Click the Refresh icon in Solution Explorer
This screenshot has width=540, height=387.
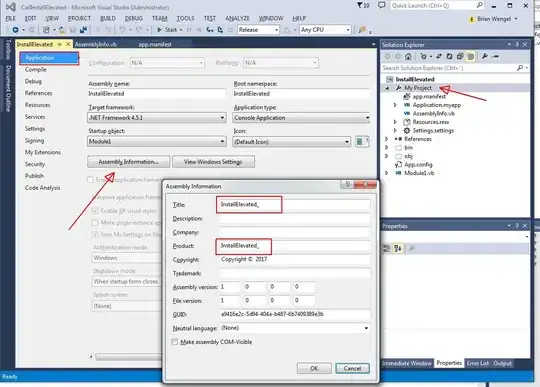[x=449, y=56]
